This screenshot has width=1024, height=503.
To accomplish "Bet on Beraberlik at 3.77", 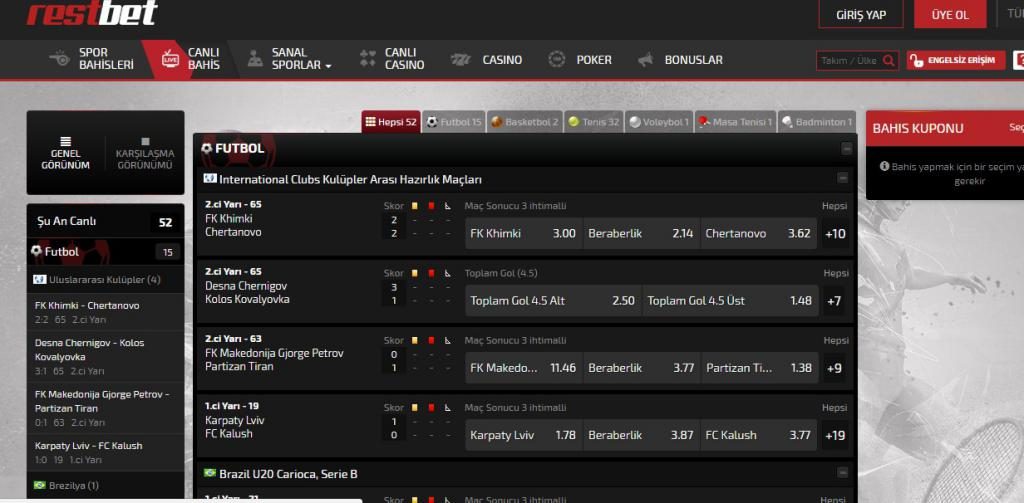I will point(641,368).
